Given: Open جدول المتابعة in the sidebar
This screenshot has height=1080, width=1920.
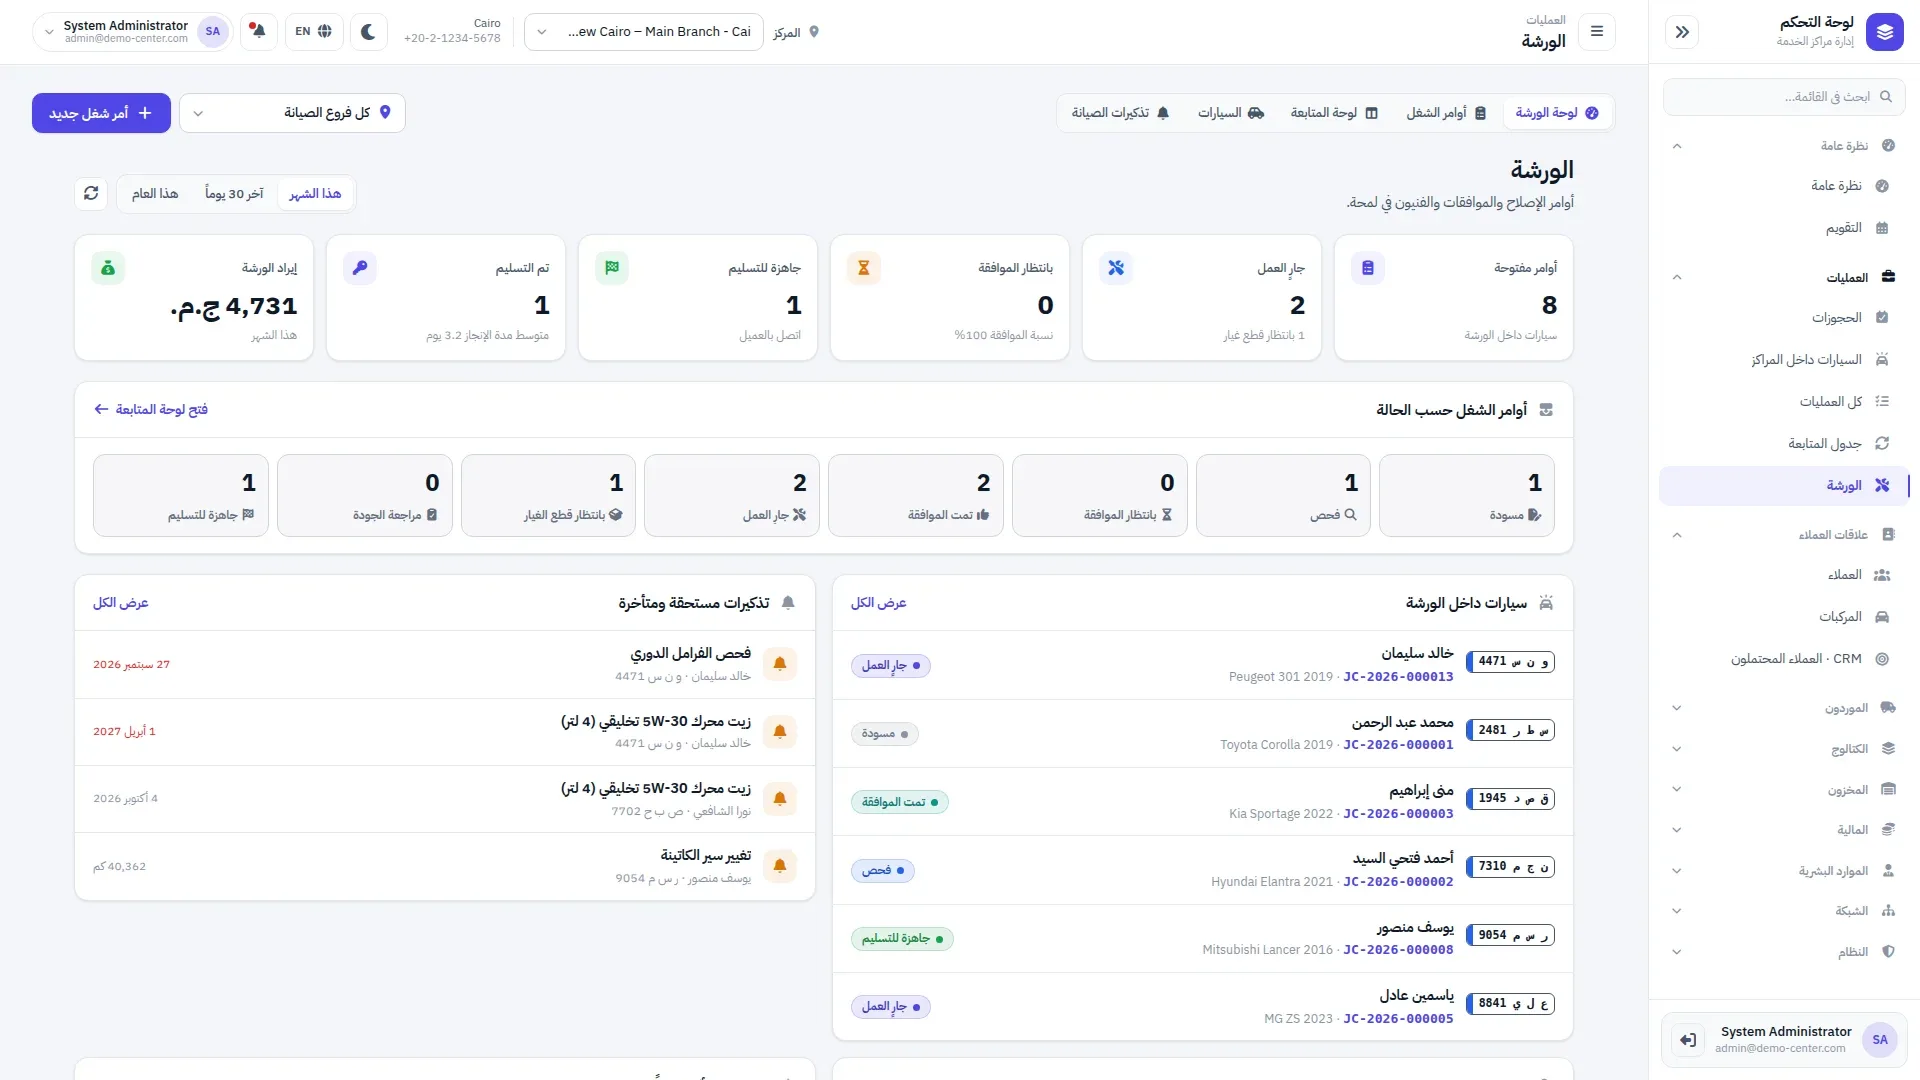Looking at the screenshot, I should (1785, 444).
